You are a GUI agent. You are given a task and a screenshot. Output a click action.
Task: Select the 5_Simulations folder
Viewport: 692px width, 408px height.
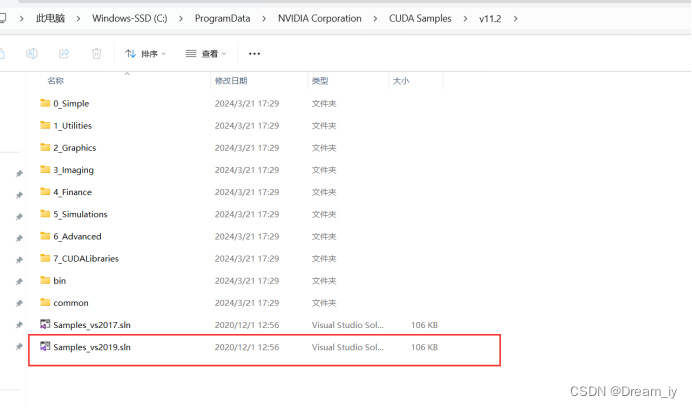pyautogui.click(x=80, y=214)
